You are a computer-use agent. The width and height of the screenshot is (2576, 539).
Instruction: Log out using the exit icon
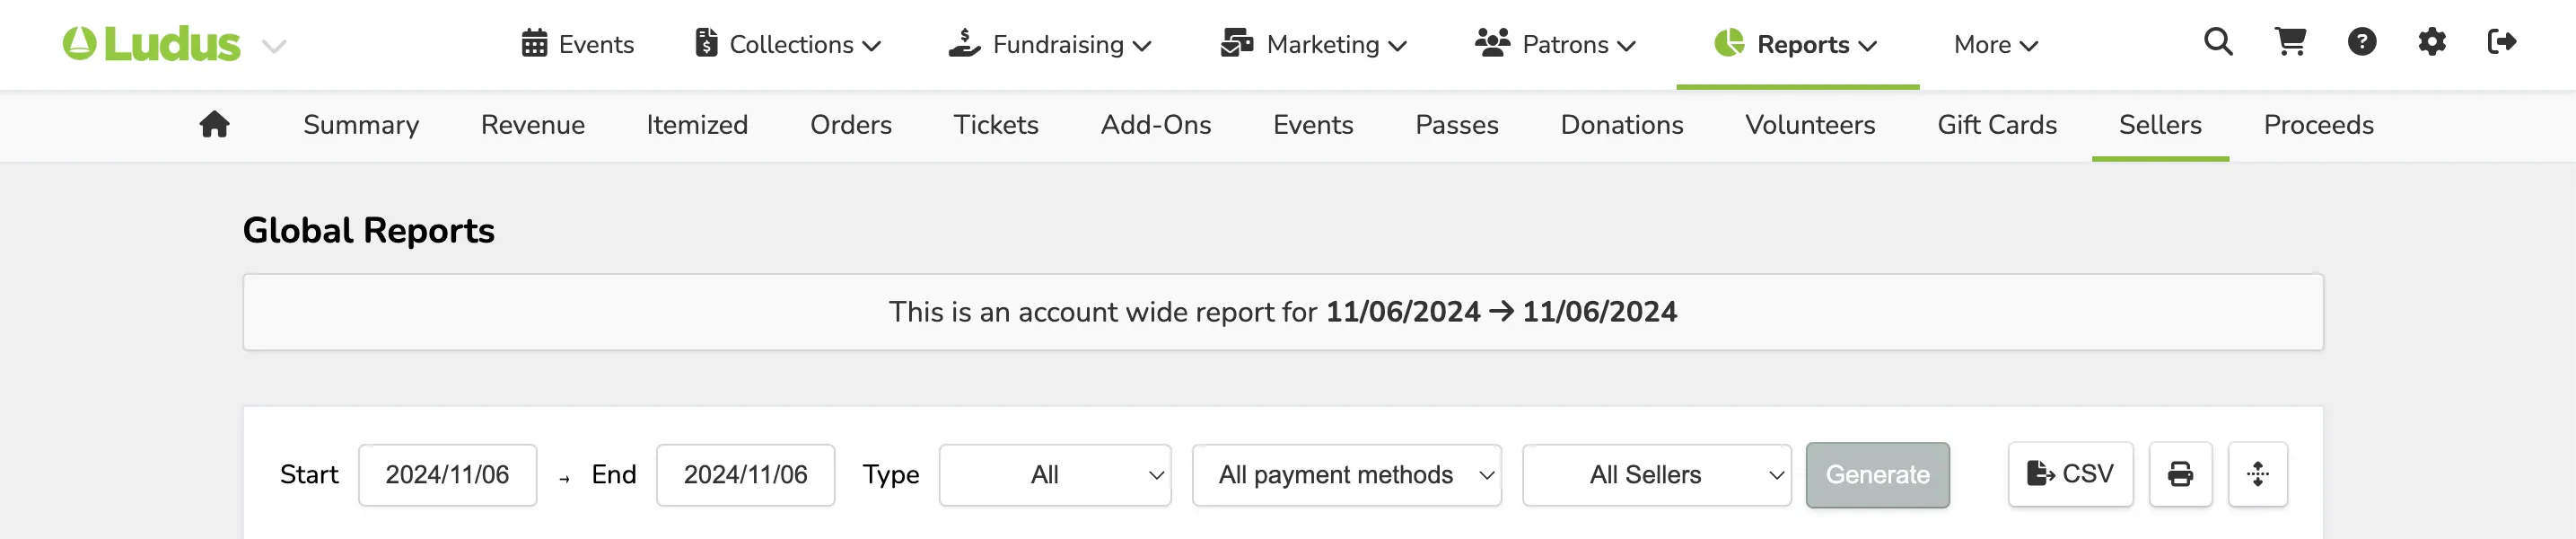[x=2501, y=42]
